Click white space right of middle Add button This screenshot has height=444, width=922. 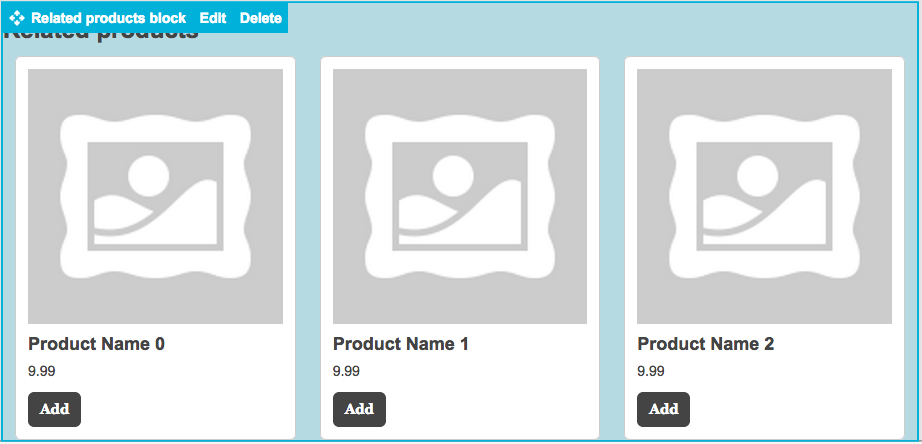pyautogui.click(x=490, y=409)
